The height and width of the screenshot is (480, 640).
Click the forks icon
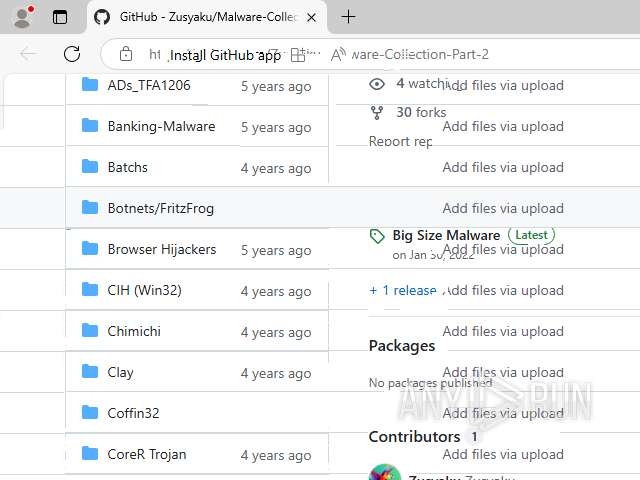[x=377, y=113]
